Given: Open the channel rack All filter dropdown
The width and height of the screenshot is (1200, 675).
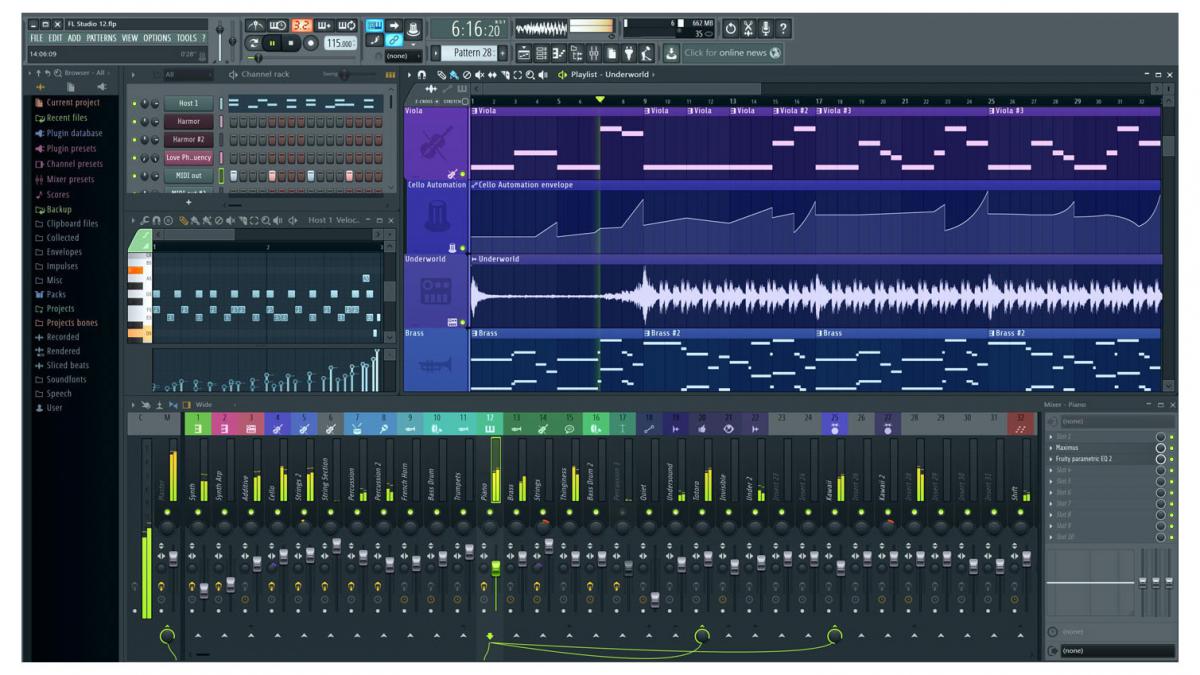Looking at the screenshot, I should tap(187, 74).
